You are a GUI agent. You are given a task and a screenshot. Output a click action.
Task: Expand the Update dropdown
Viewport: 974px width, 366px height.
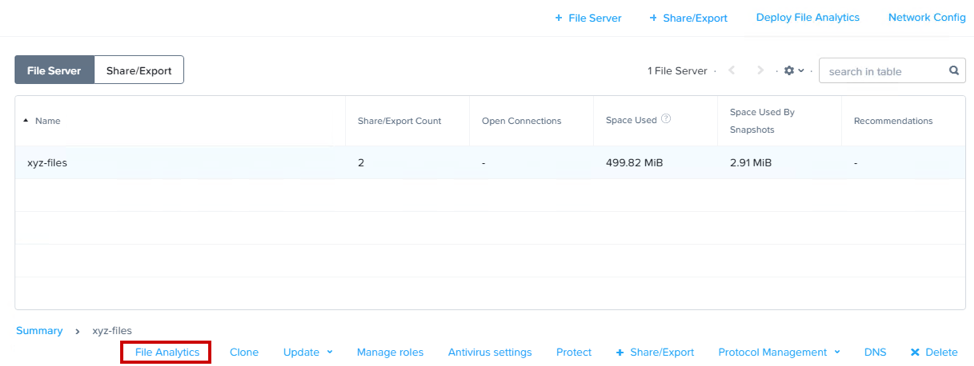pos(308,352)
